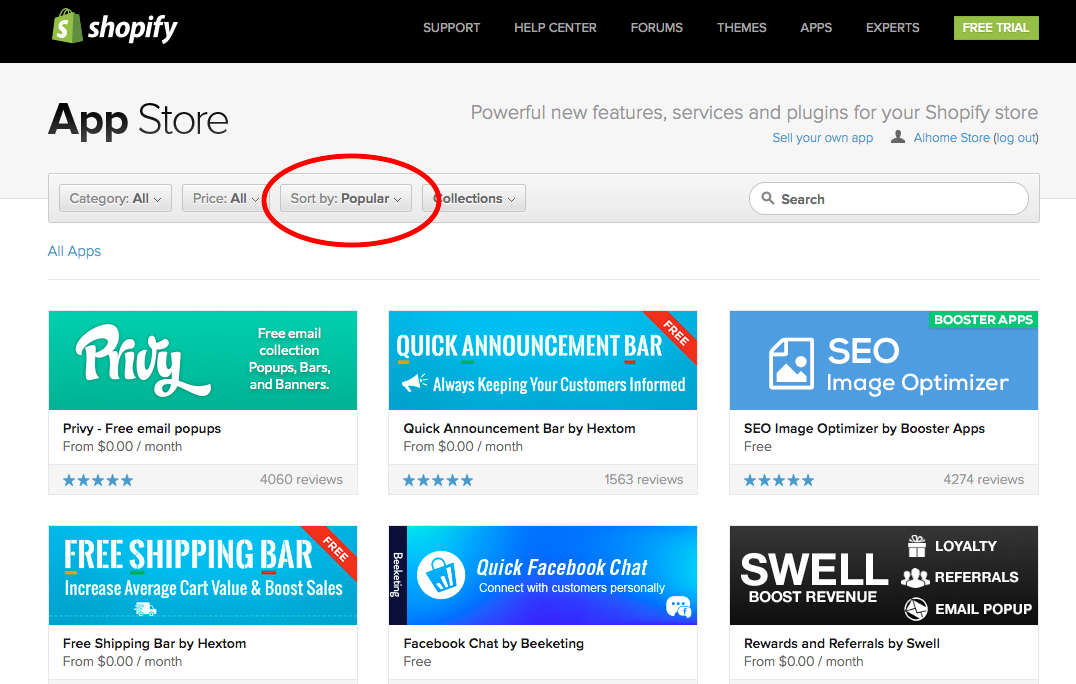
Task: Expand the Collections dropdown
Action: coord(474,198)
